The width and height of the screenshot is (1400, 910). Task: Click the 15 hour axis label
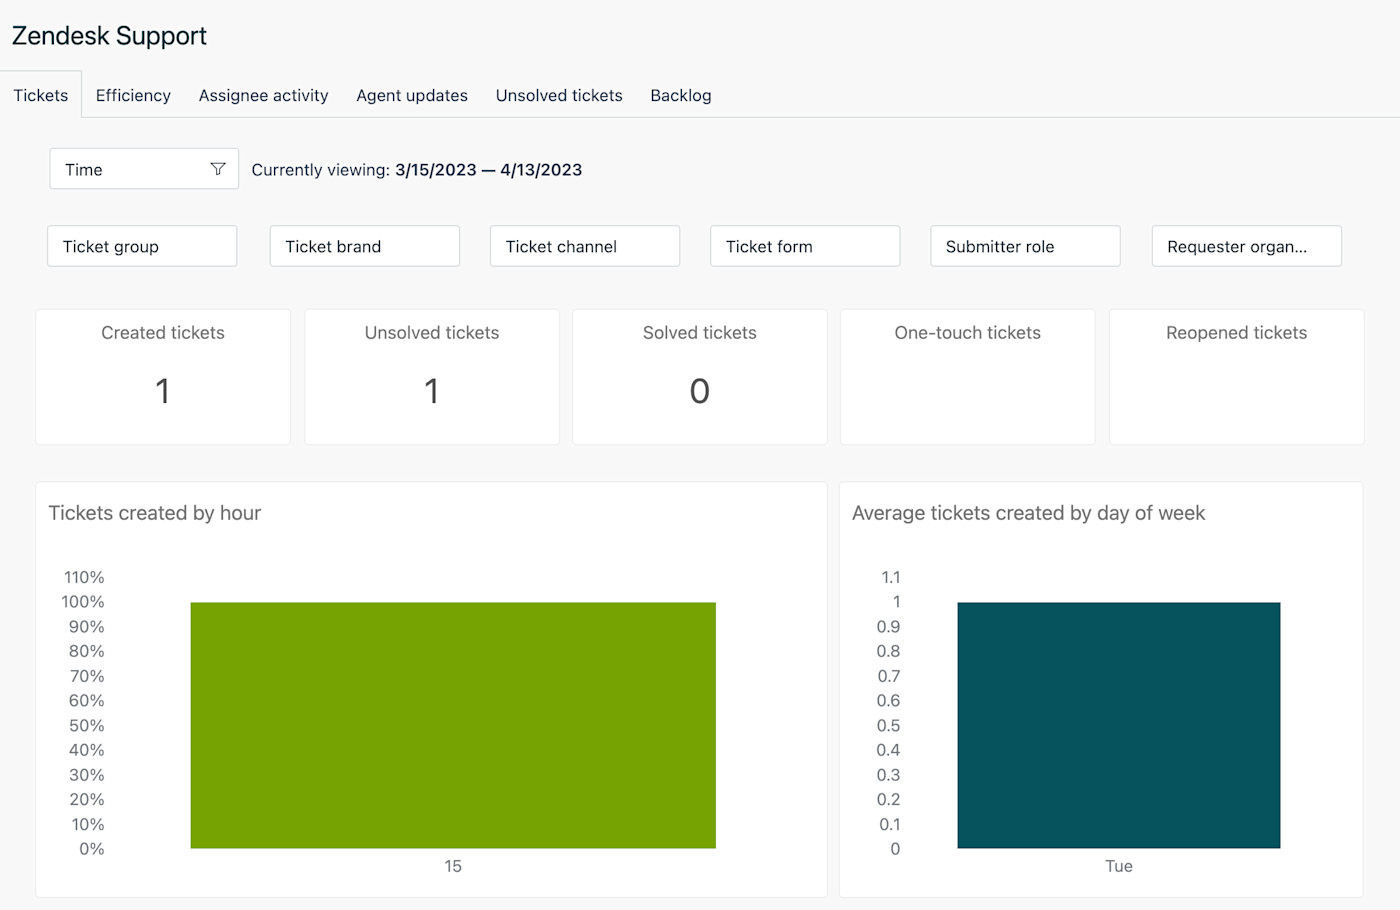tap(453, 866)
